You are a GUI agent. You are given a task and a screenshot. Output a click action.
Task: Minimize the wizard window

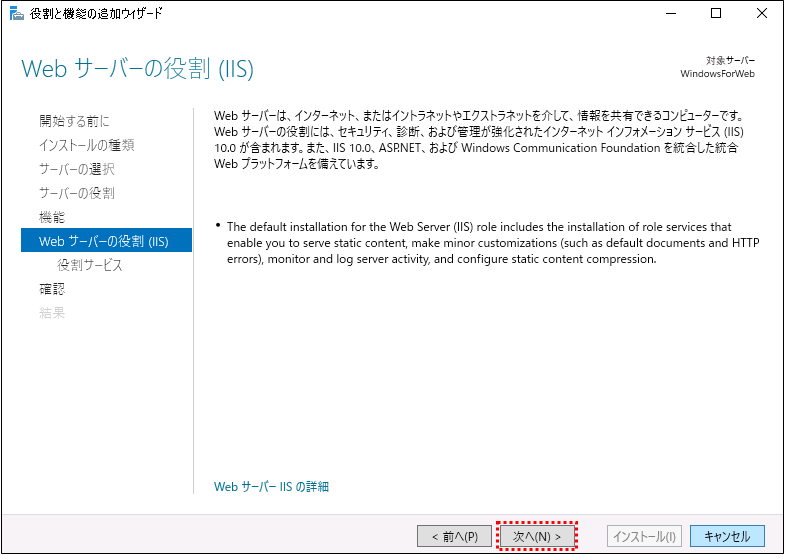coord(671,14)
